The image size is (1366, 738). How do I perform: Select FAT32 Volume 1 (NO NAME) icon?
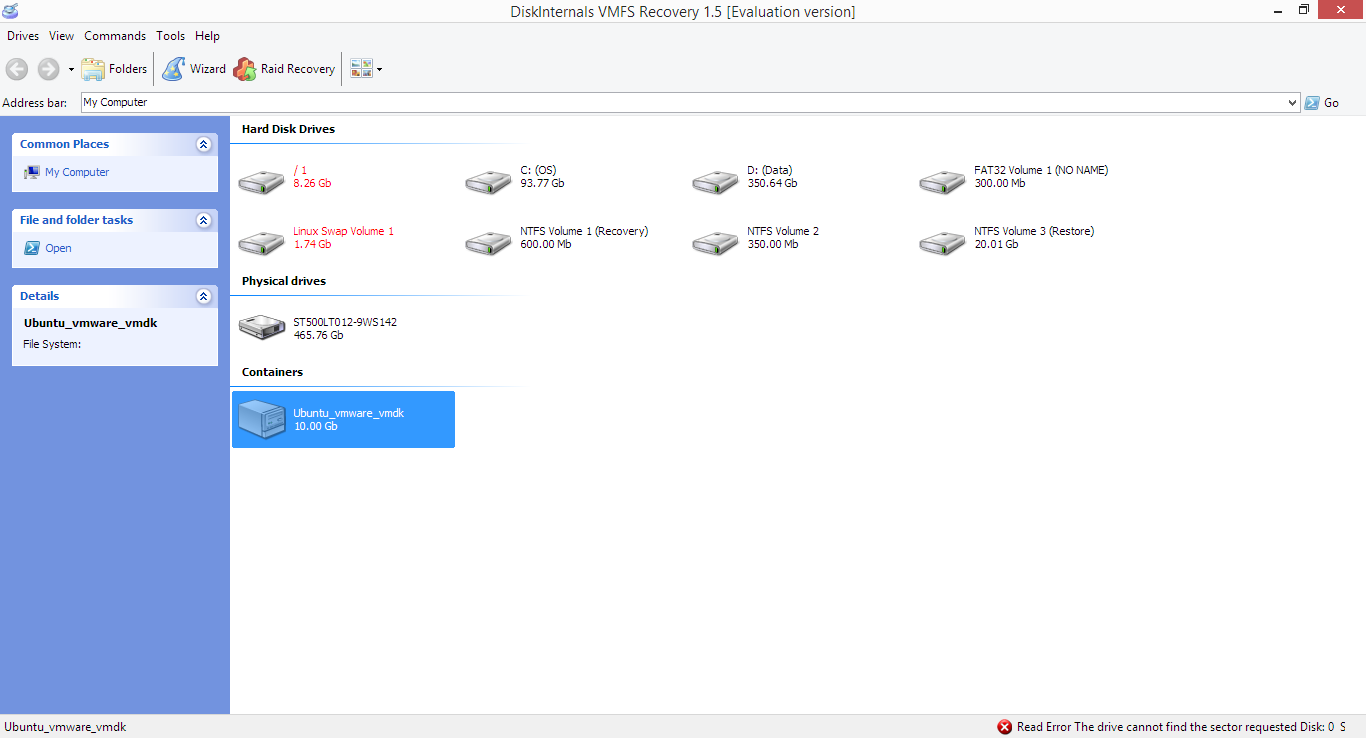(x=943, y=182)
